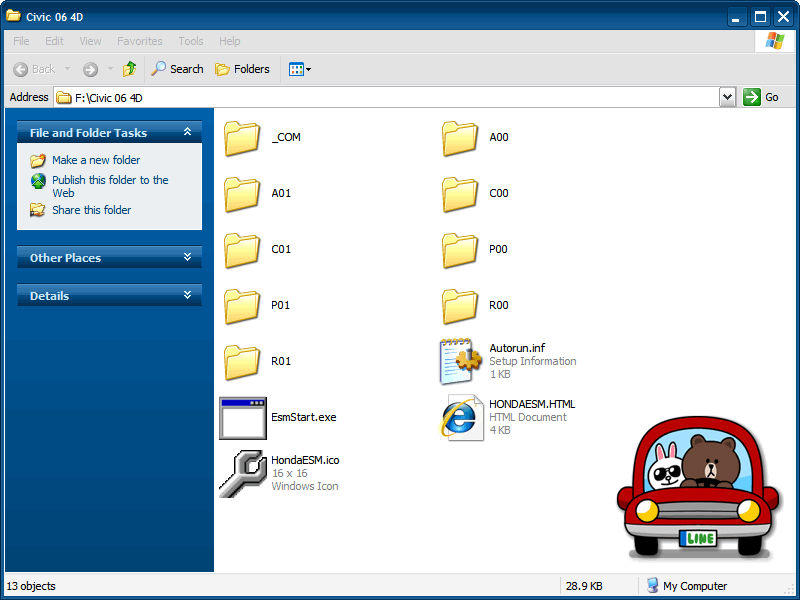Click the folder icon in the title bar

pos(13,16)
